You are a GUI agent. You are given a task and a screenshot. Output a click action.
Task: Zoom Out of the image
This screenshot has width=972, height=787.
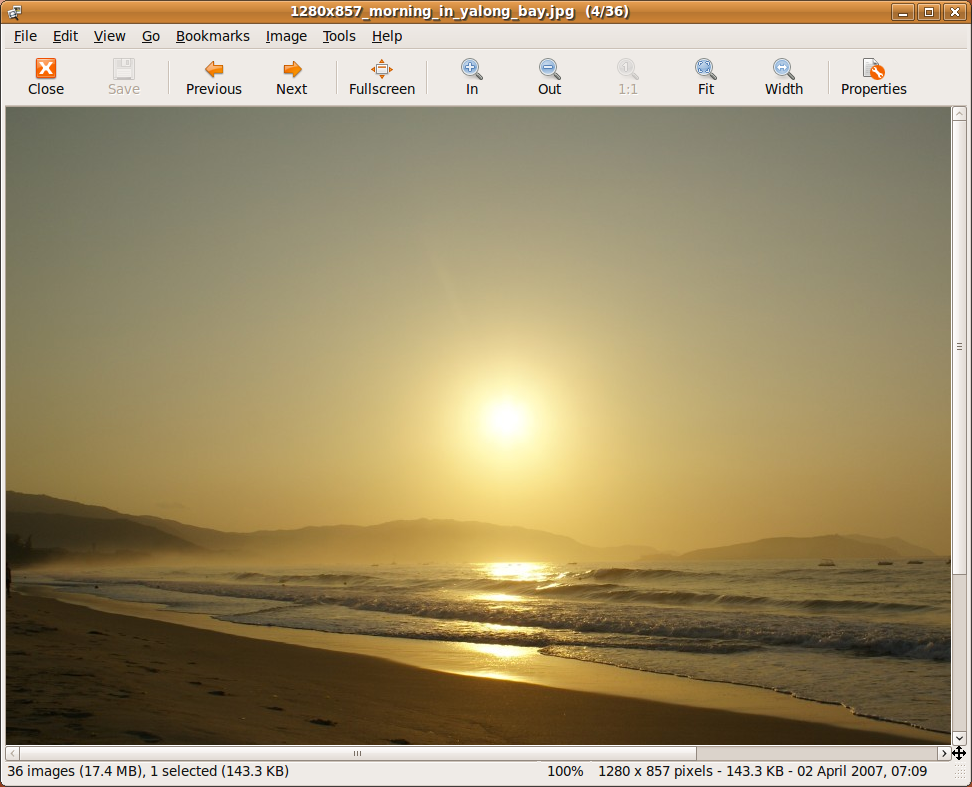[x=549, y=77]
